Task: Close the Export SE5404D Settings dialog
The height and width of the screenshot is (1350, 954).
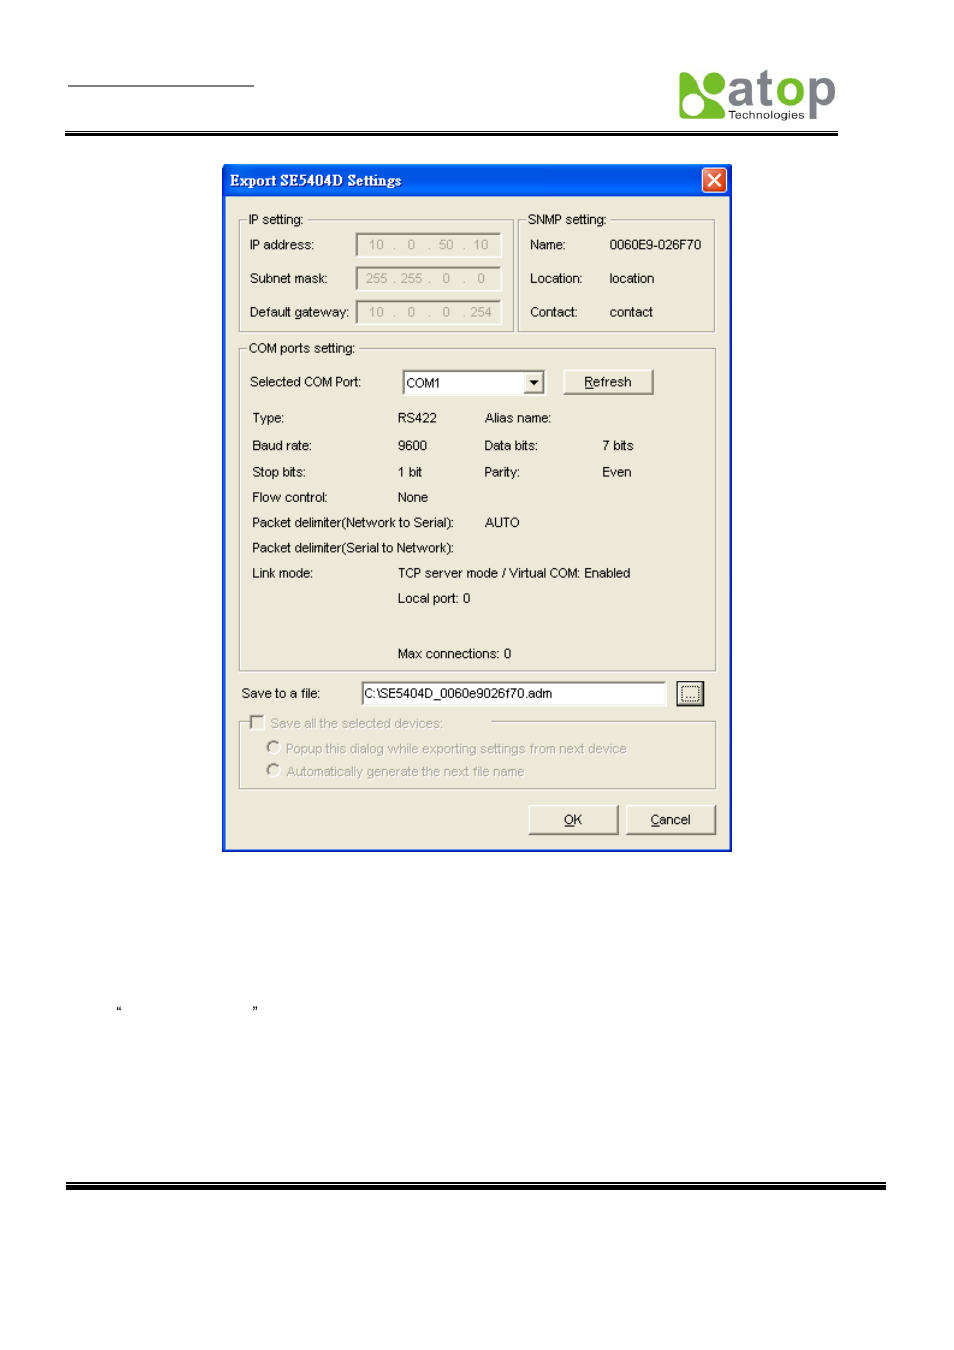Action: coord(713,180)
